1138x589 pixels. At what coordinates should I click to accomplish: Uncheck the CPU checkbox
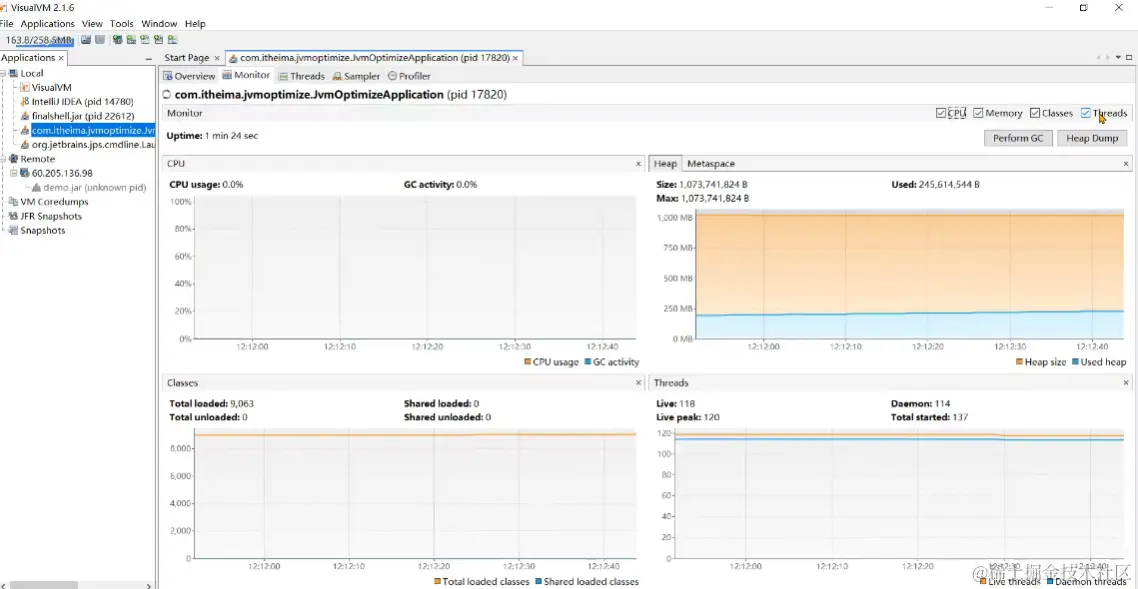[941, 113]
